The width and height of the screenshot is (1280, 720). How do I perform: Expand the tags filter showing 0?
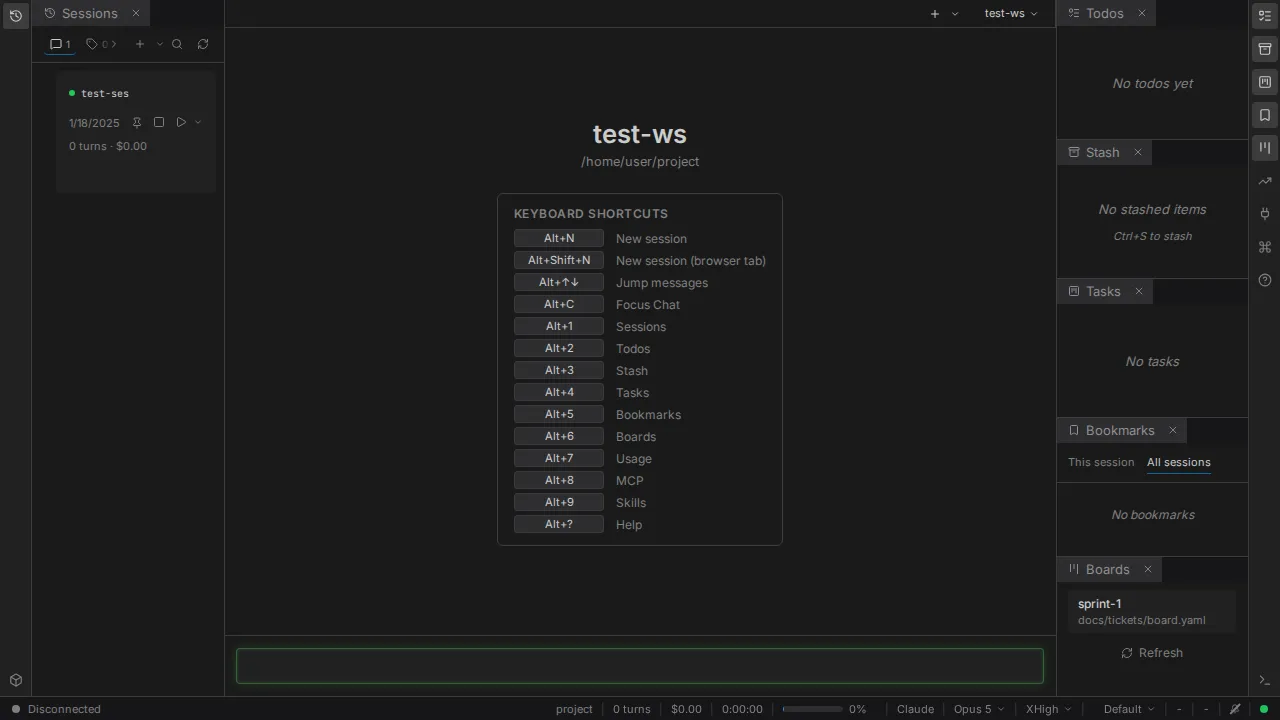point(101,44)
